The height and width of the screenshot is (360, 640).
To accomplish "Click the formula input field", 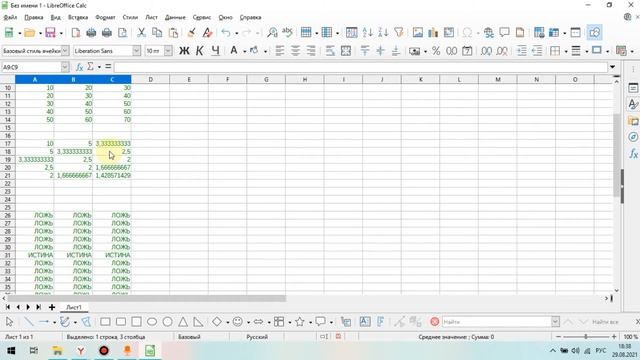I will point(360,67).
